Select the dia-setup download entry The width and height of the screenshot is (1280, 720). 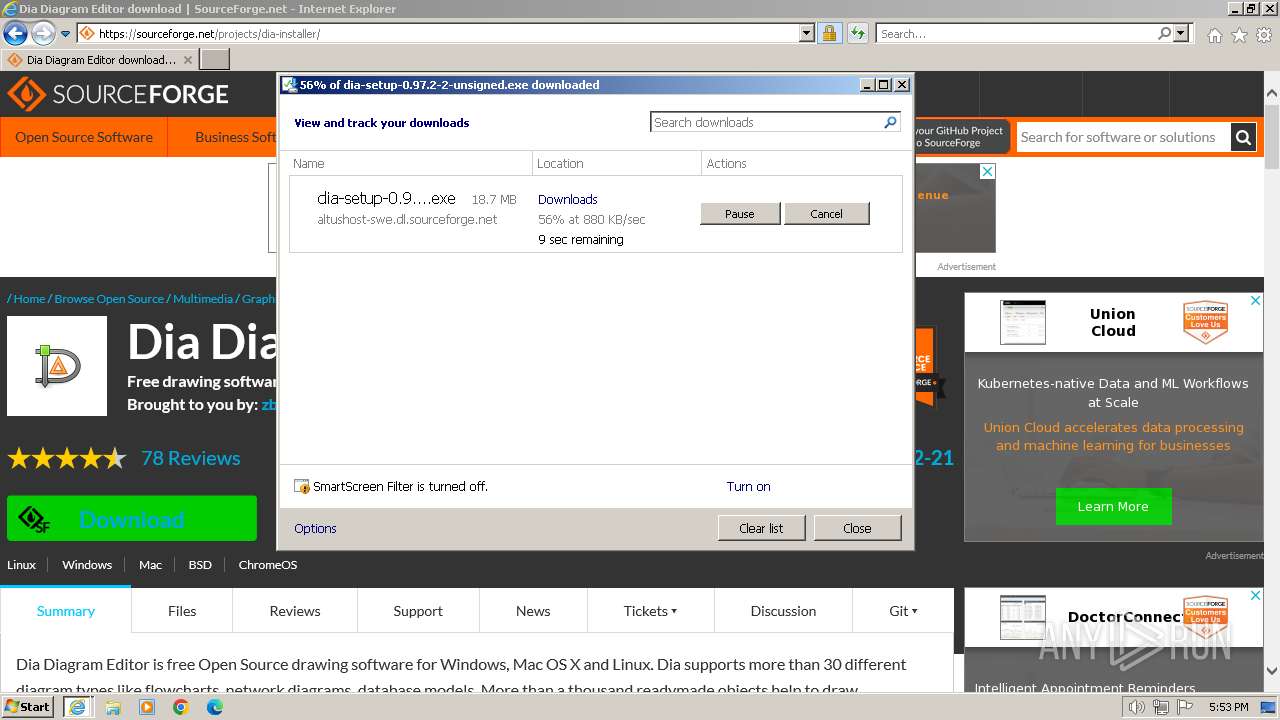coord(596,214)
